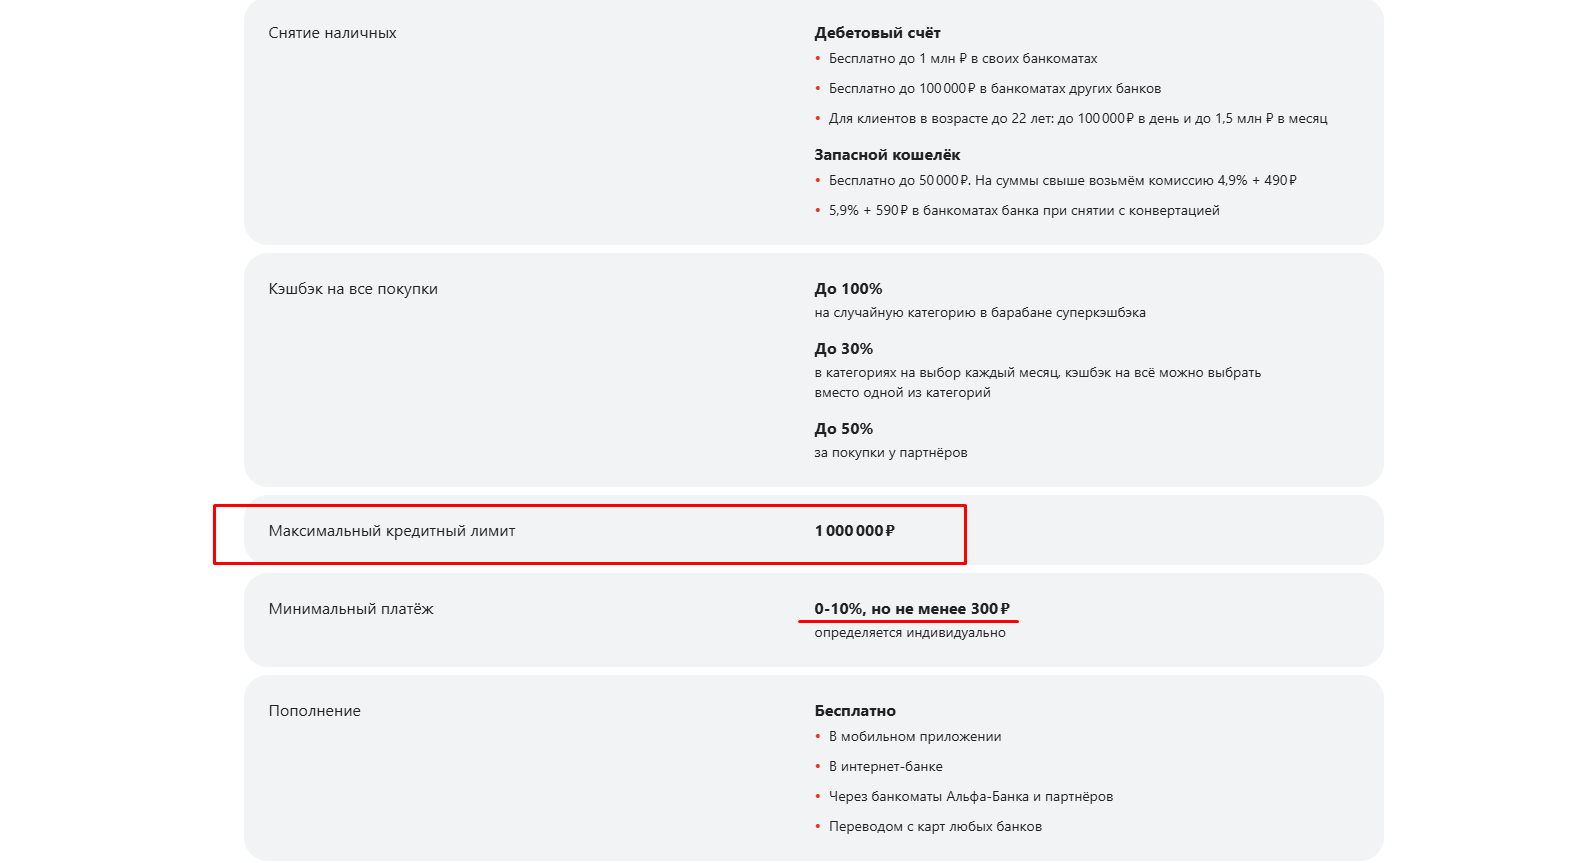Viewport: 1587px width, 863px height.
Task: Select the 'До 30%' cashback heading
Action: (x=843, y=349)
